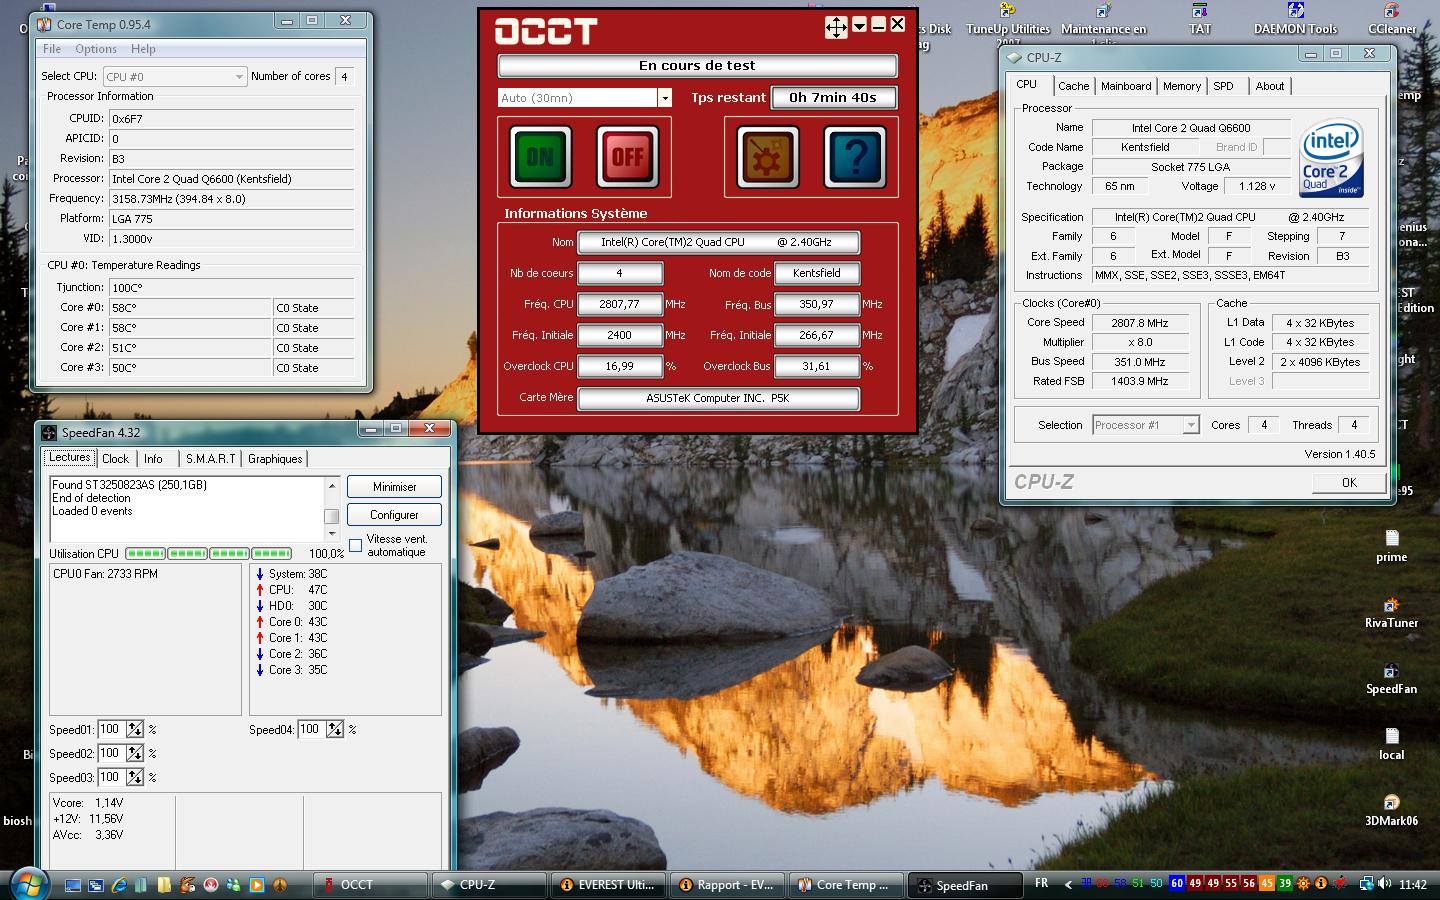Click the Intel Core 2 Quad logo
The image size is (1440, 900).
pos(1332,160)
